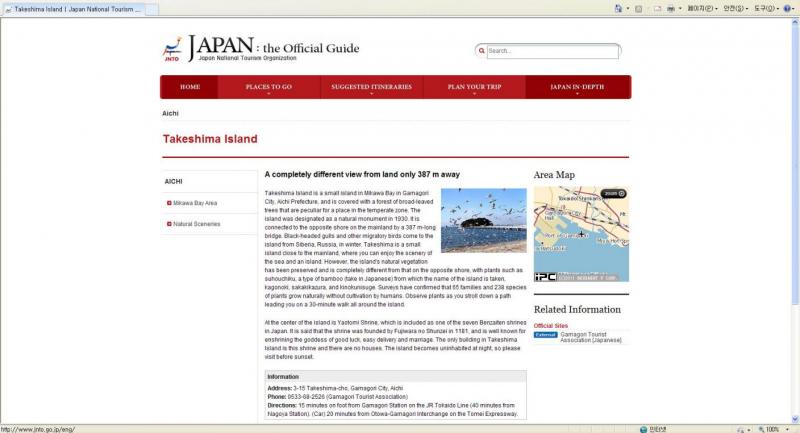Click the Takeshima Island seagull photo
This screenshot has height=433, width=800.
[x=483, y=220]
